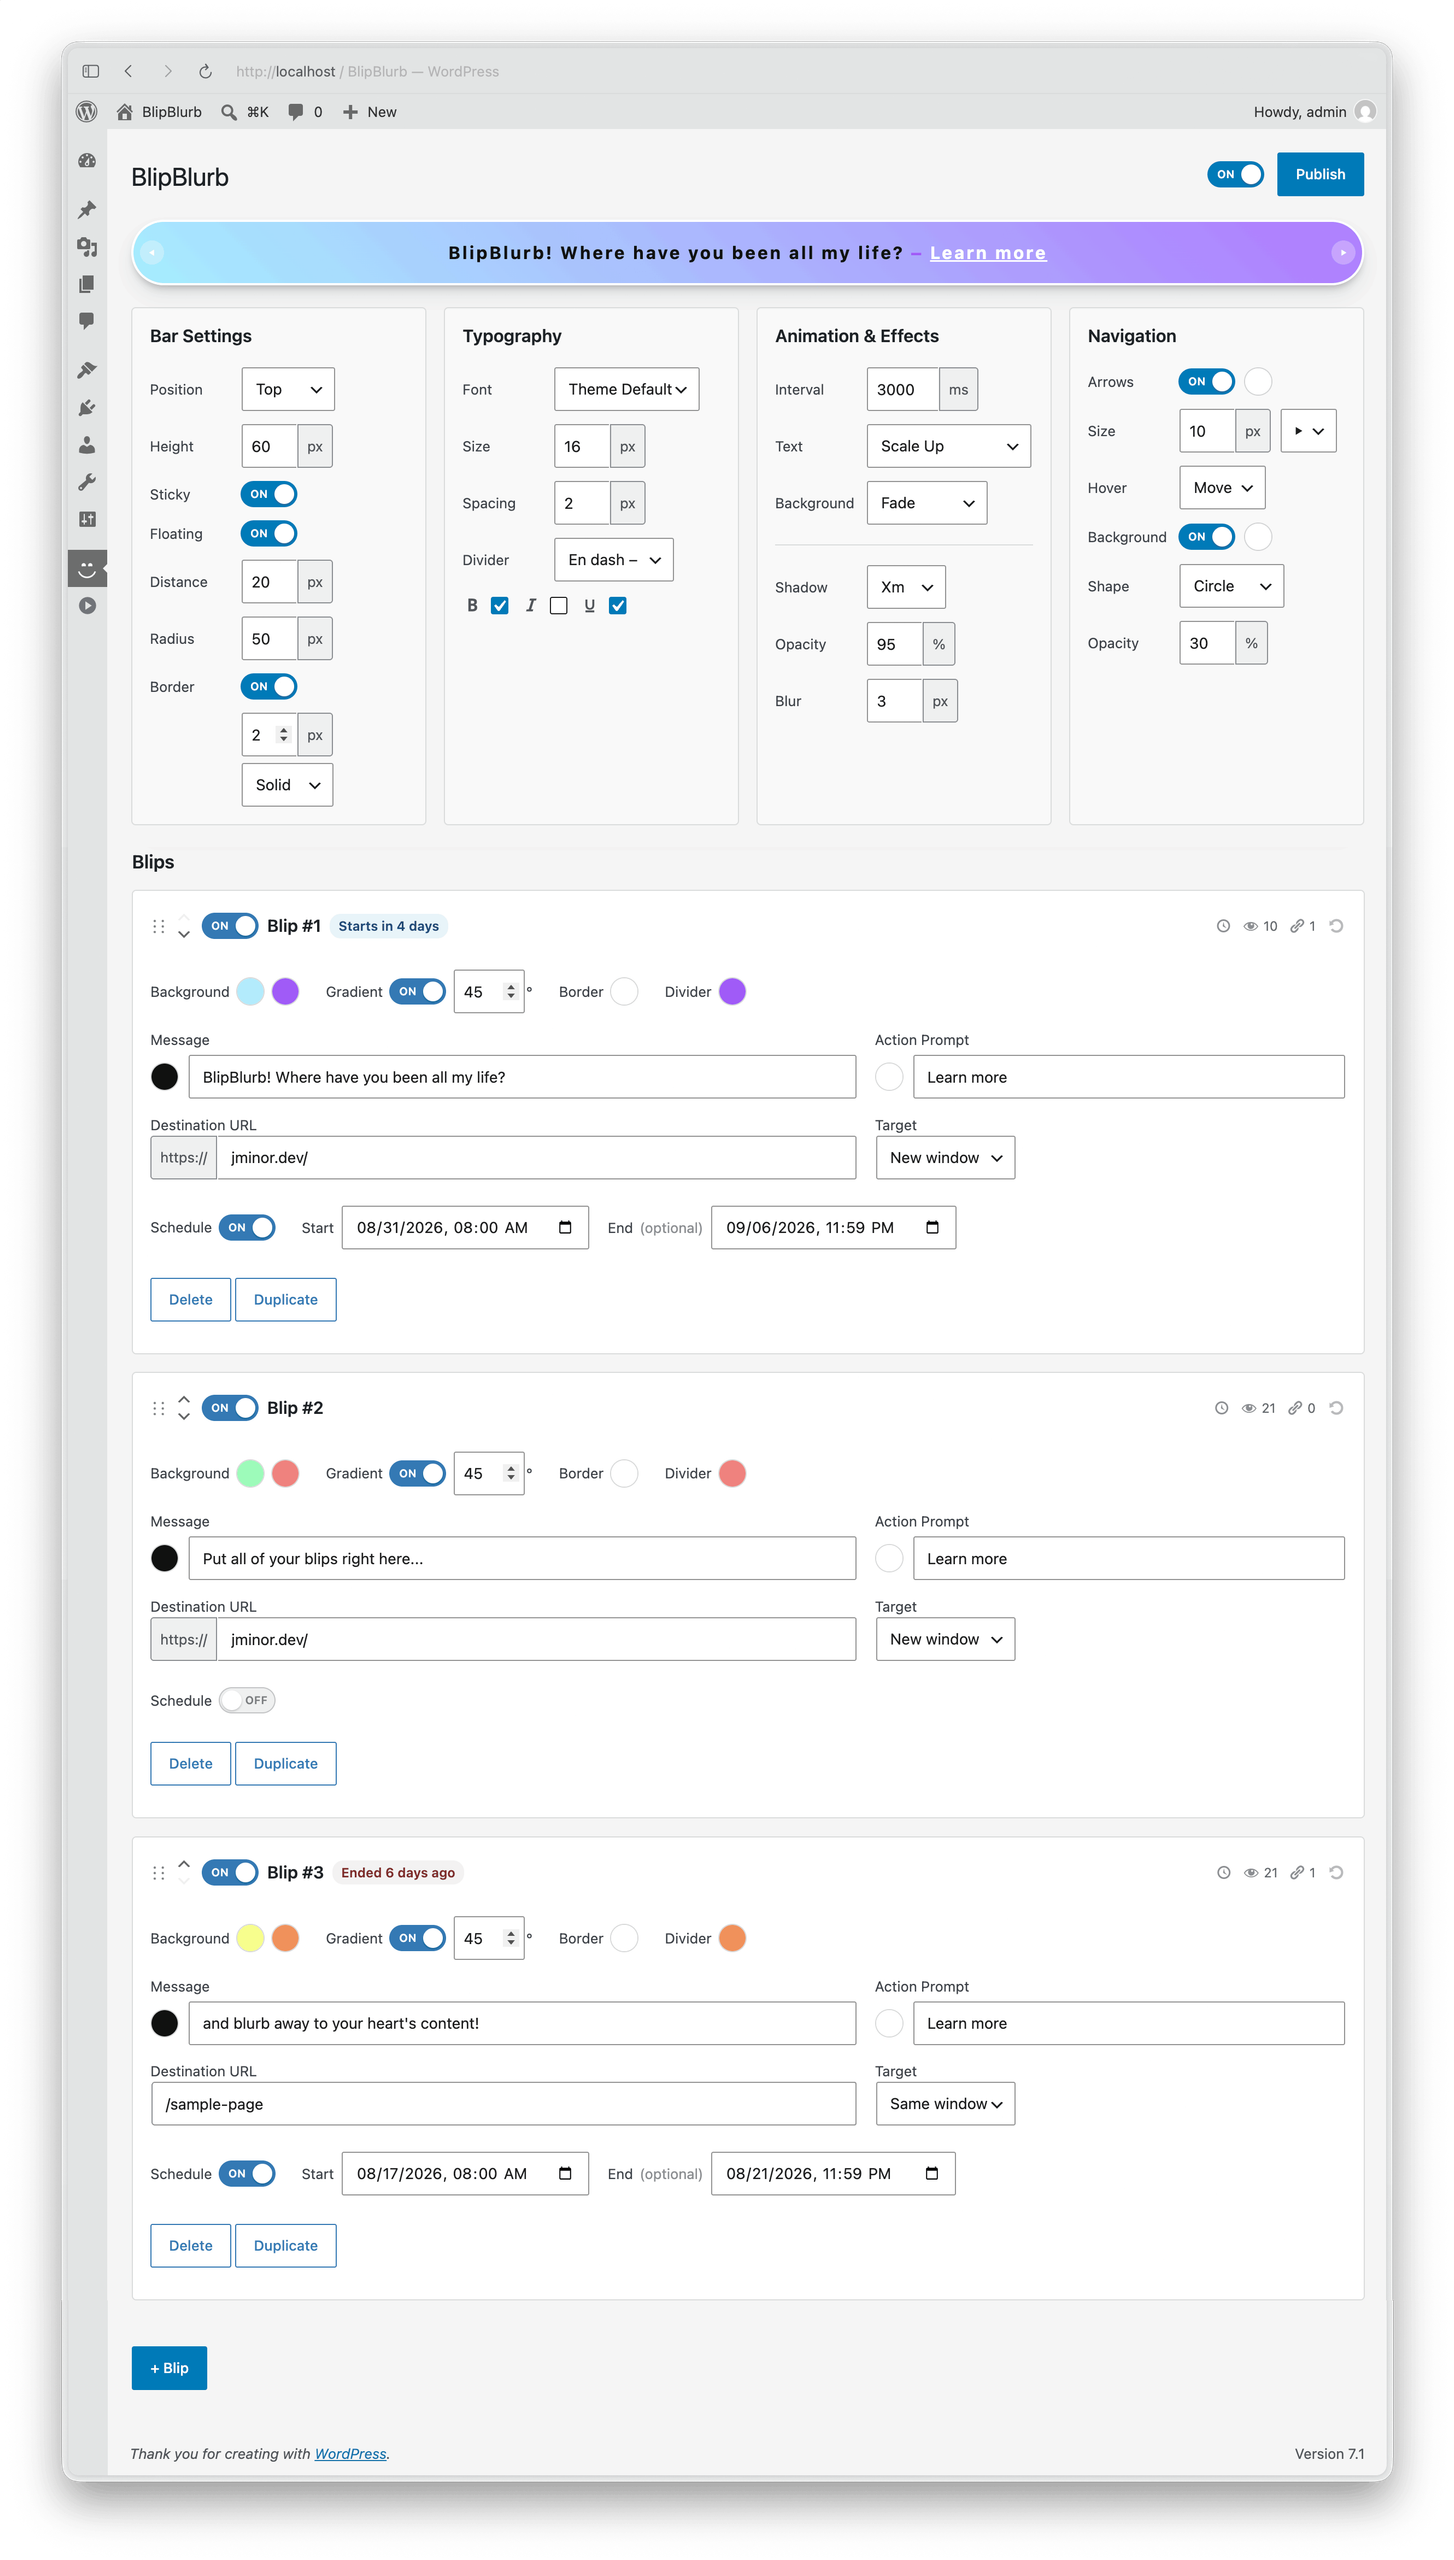
Task: Click the link clicks icon on Blip #3
Action: coord(1296,1873)
